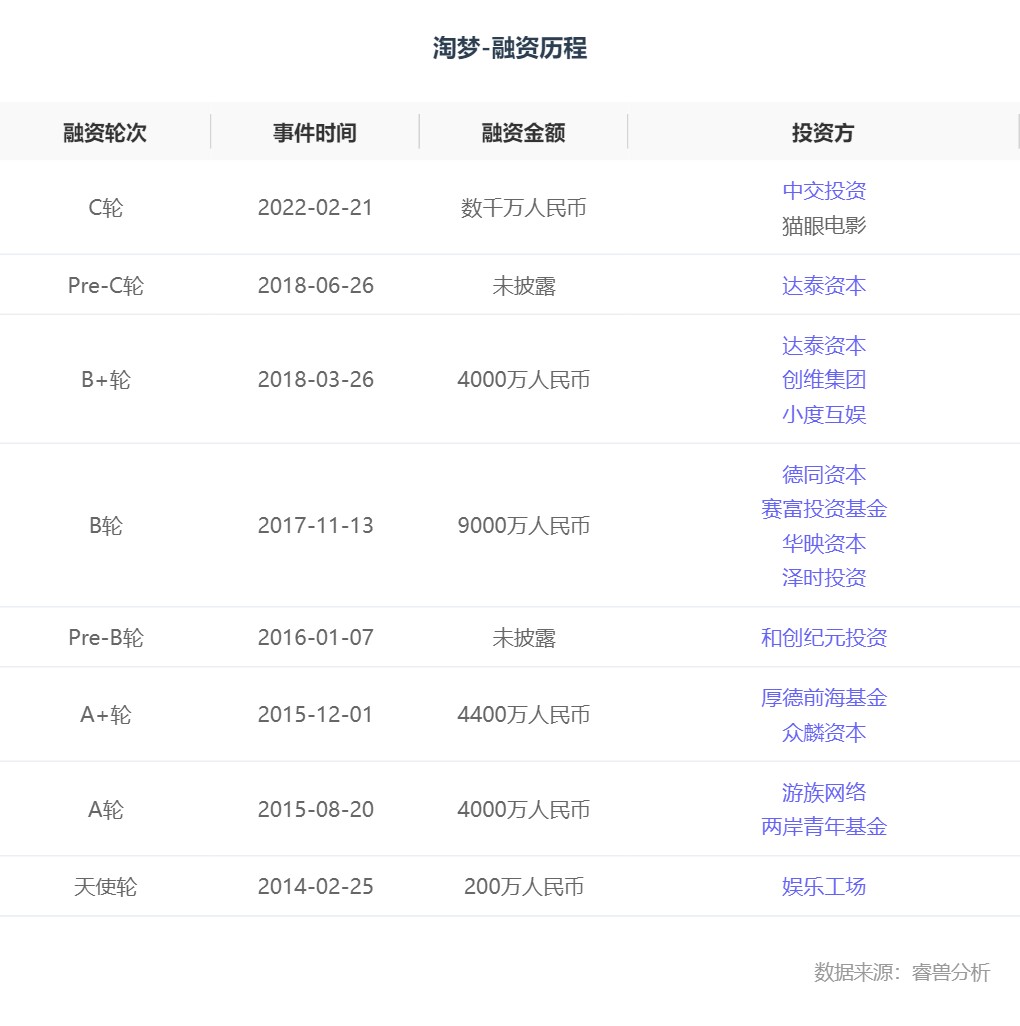Screen dimensions: 1020x1026
Task: Open the 中交投资 investor link
Action: [x=824, y=190]
